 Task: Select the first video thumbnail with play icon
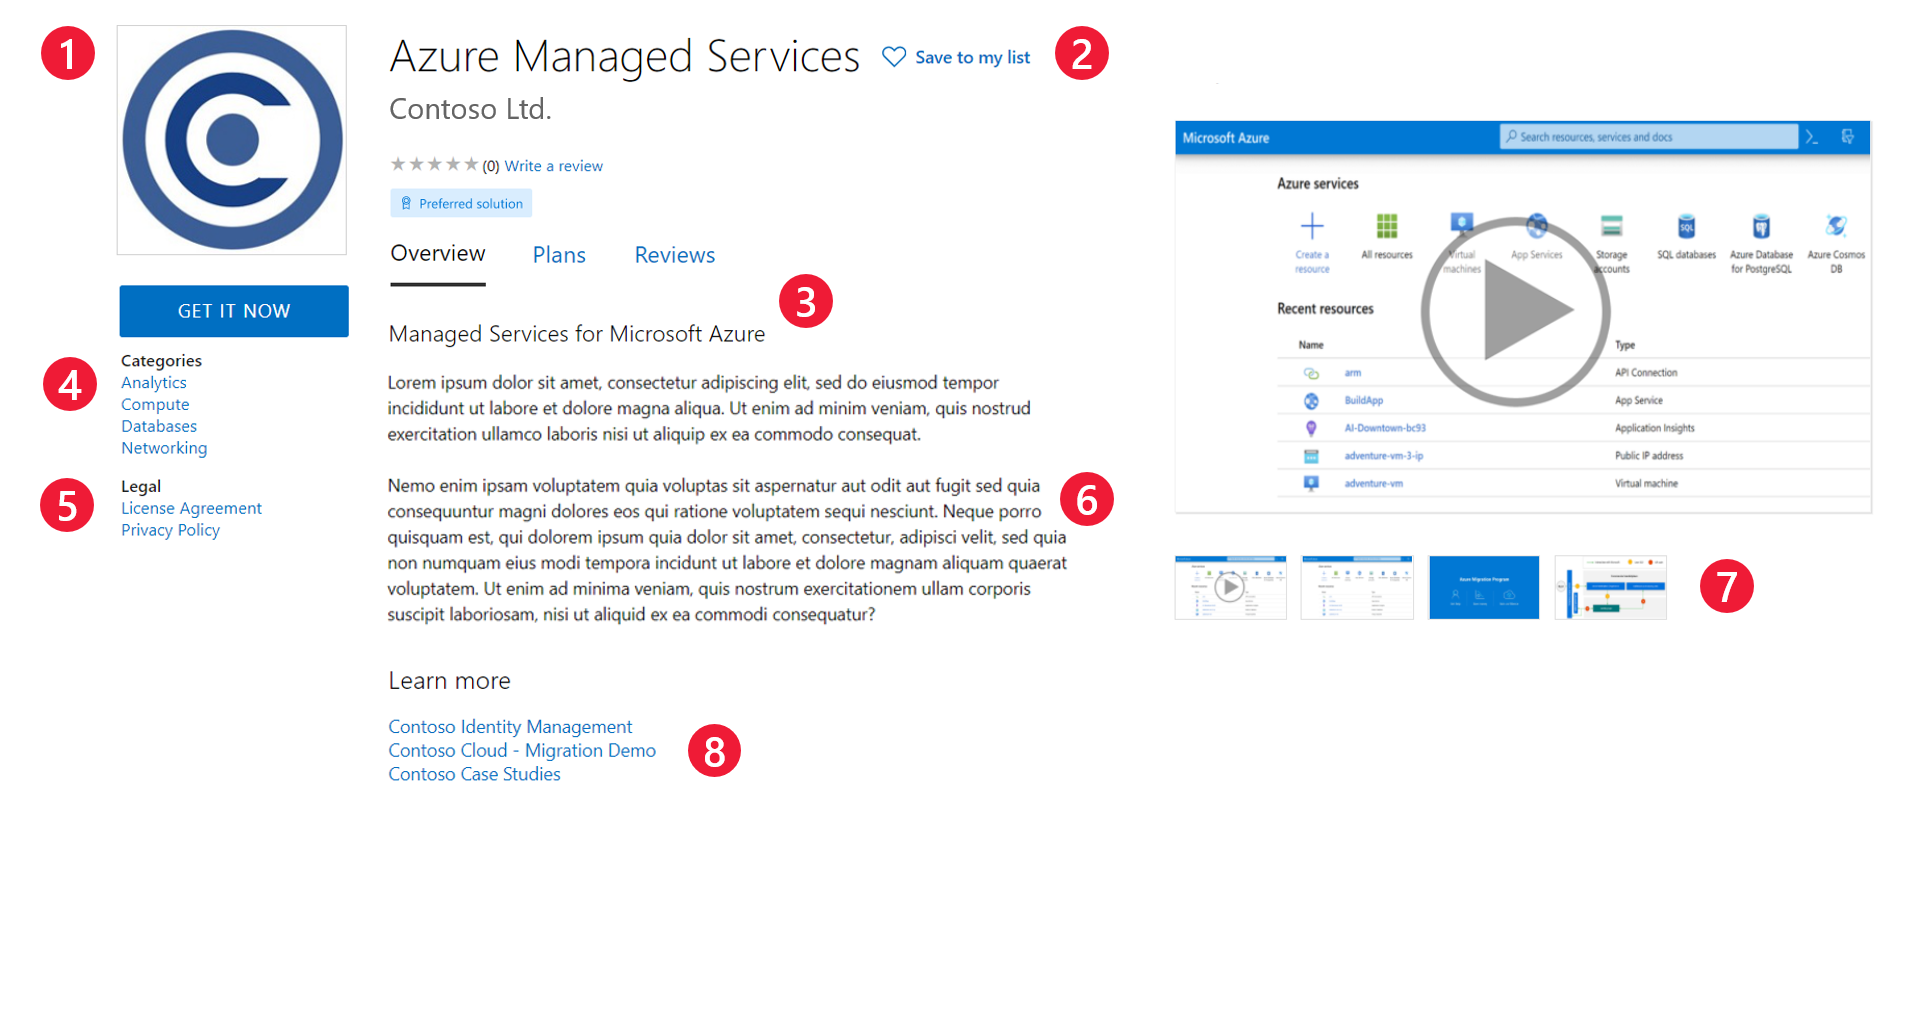point(1230,587)
